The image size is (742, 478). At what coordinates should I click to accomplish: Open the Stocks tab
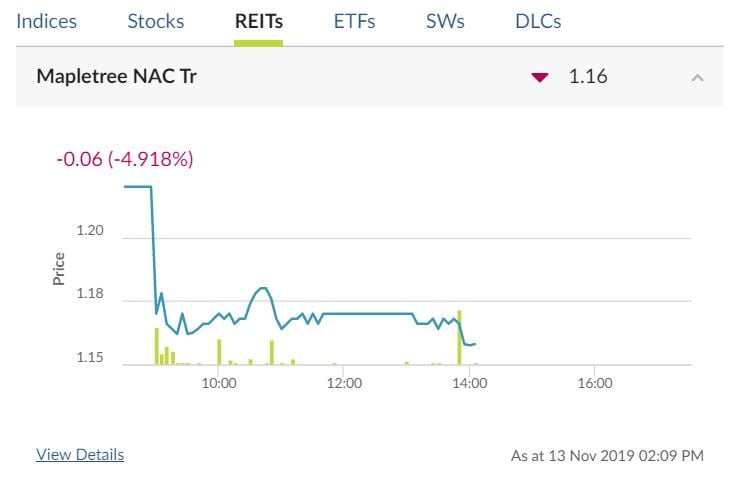pyautogui.click(x=156, y=21)
